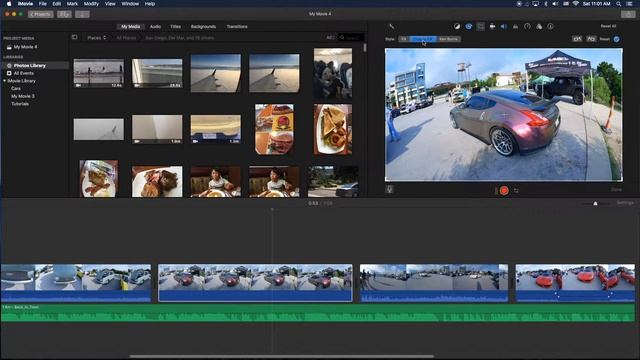Select All Events in sidebar
The width and height of the screenshot is (640, 360).
point(24,73)
